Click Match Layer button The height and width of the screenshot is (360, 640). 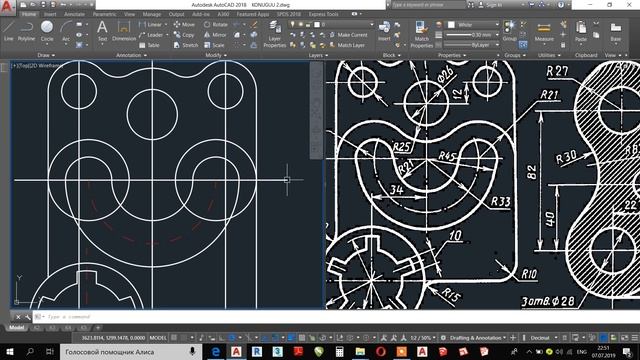[347, 45]
